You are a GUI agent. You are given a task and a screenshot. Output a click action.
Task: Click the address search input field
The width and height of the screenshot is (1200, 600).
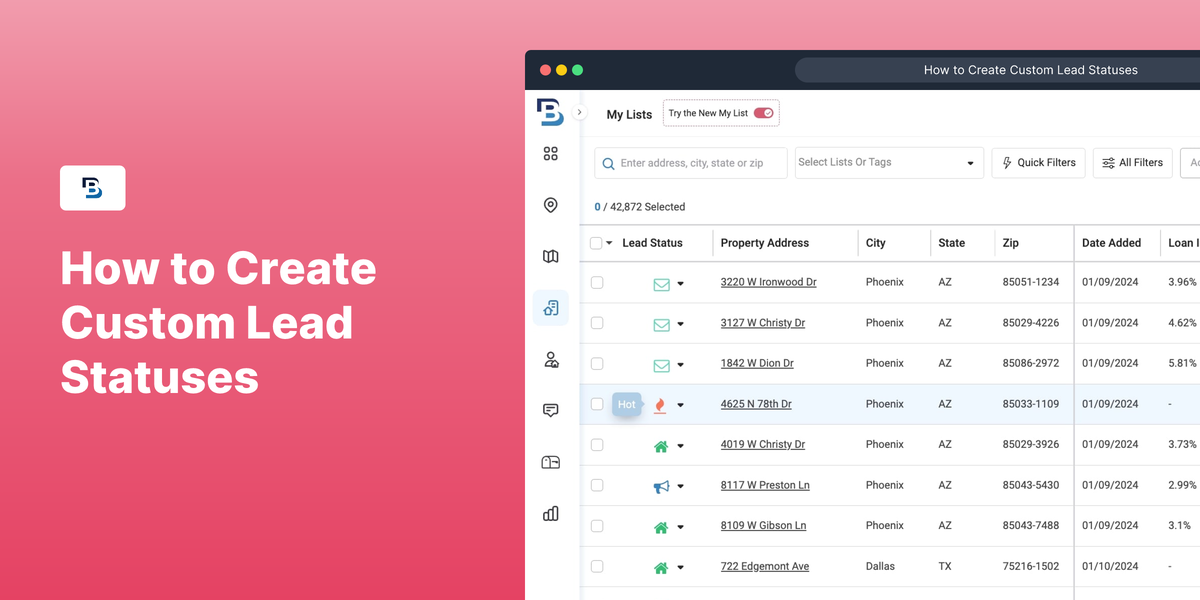pyautogui.click(x=690, y=162)
